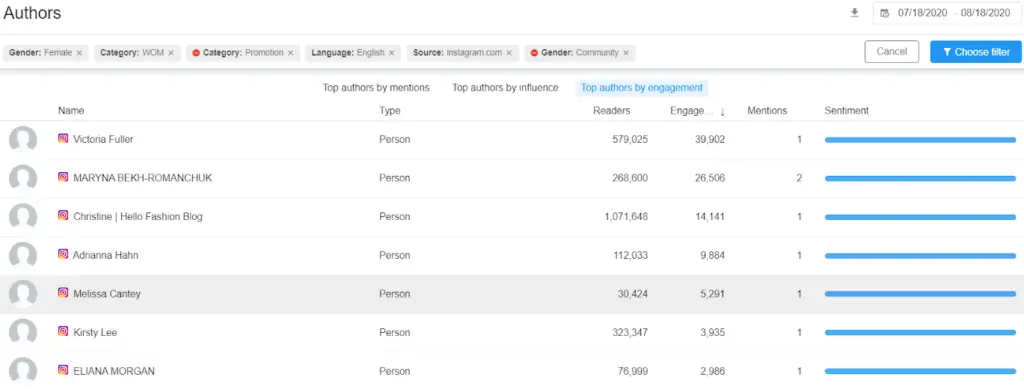Sort by the Engagement column arrow

pos(723,112)
